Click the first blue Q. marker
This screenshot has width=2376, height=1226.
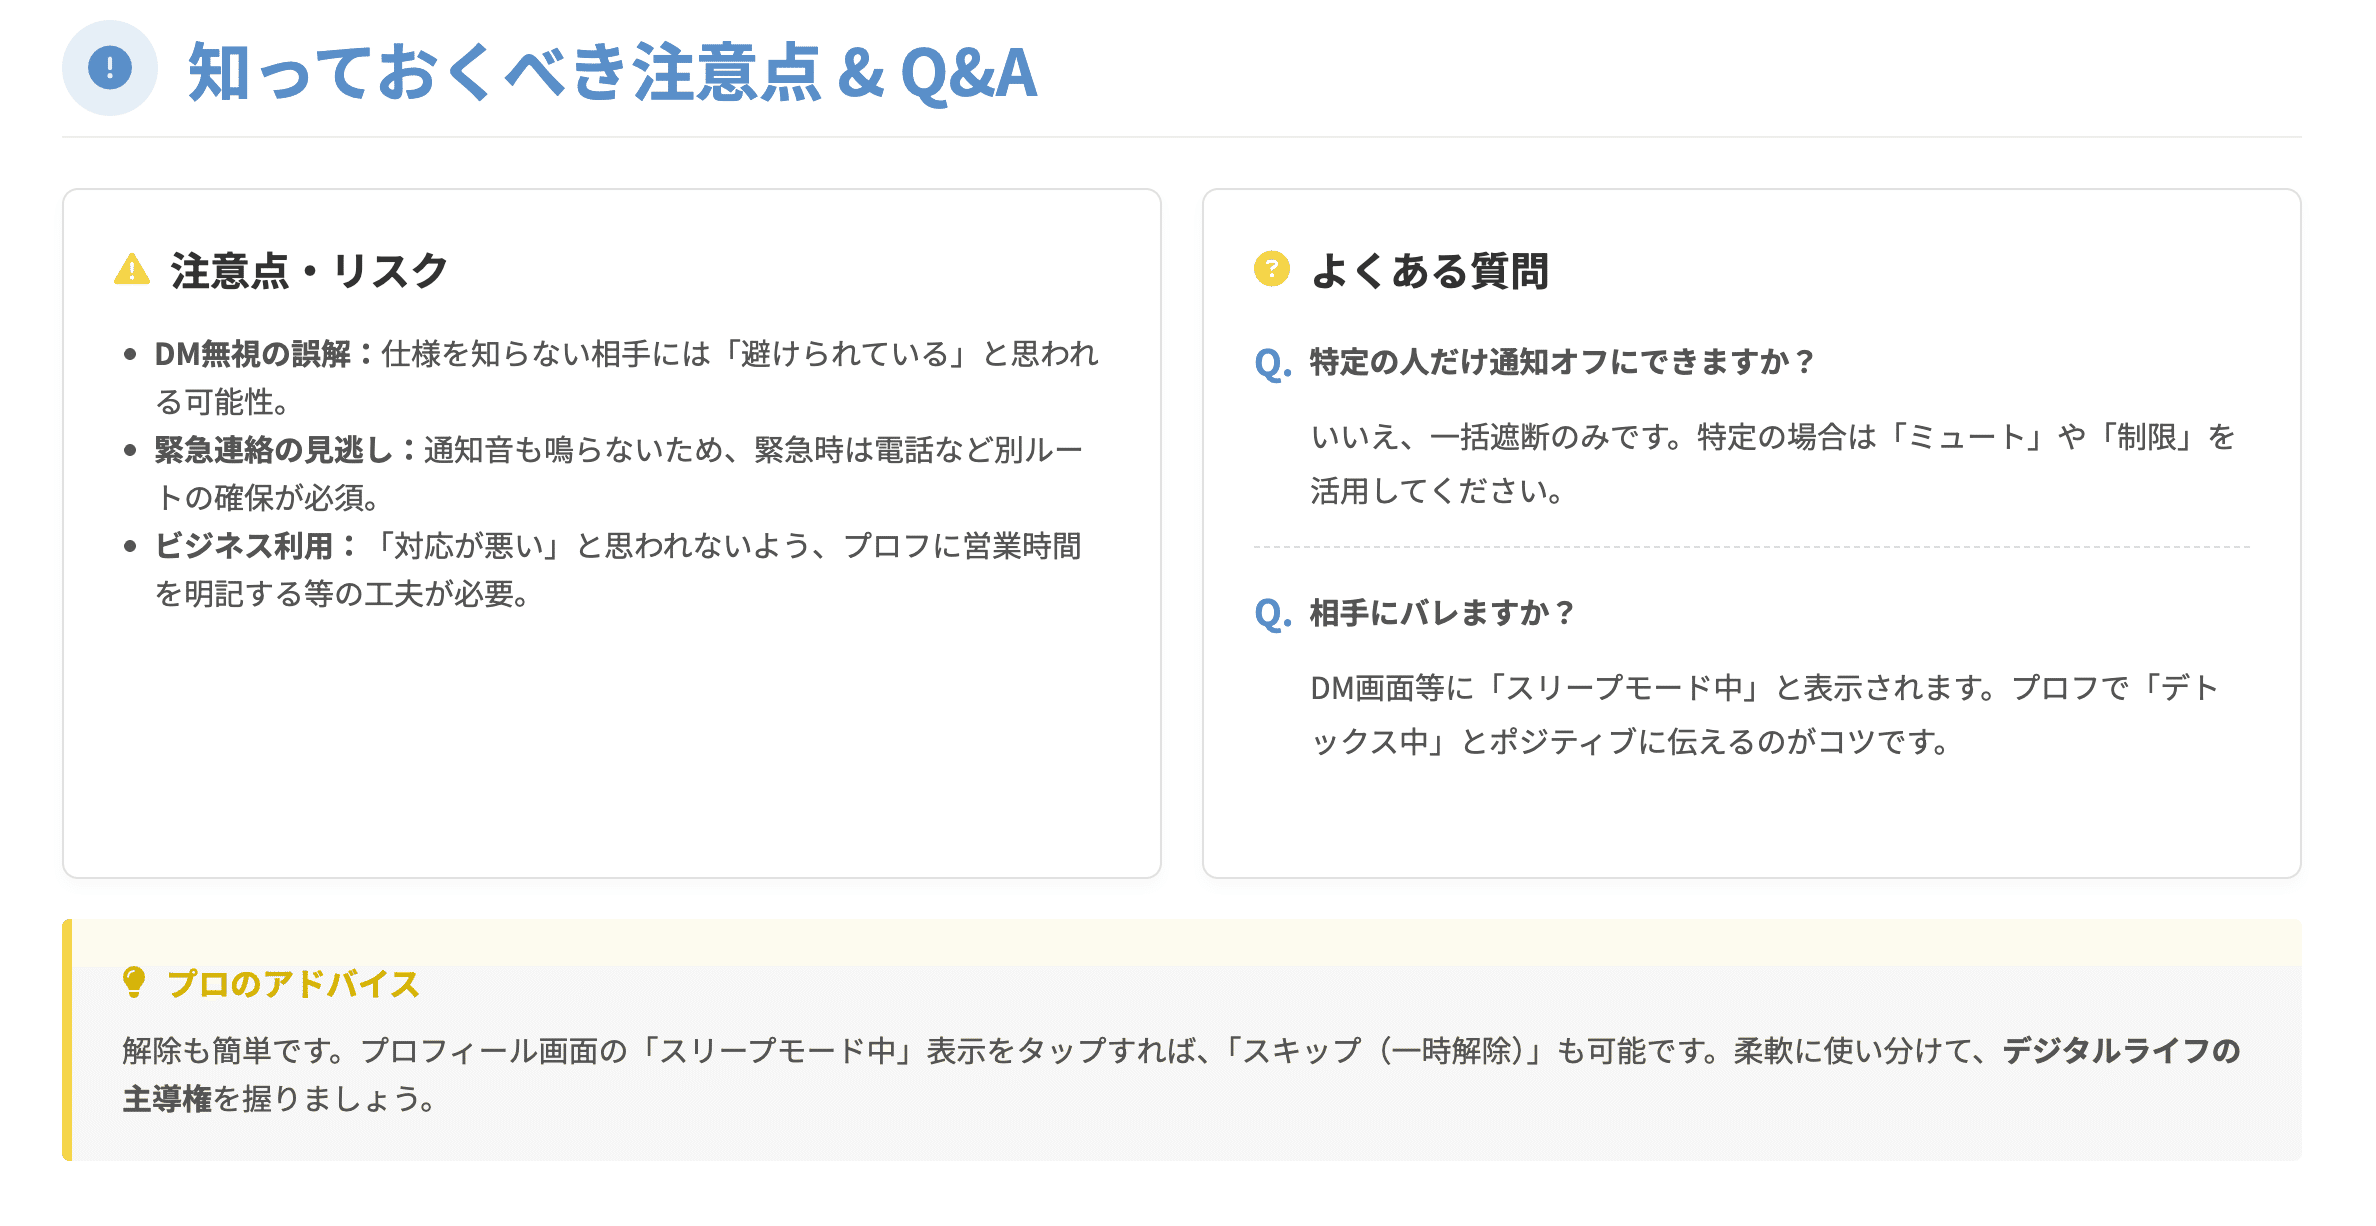click(x=1273, y=362)
